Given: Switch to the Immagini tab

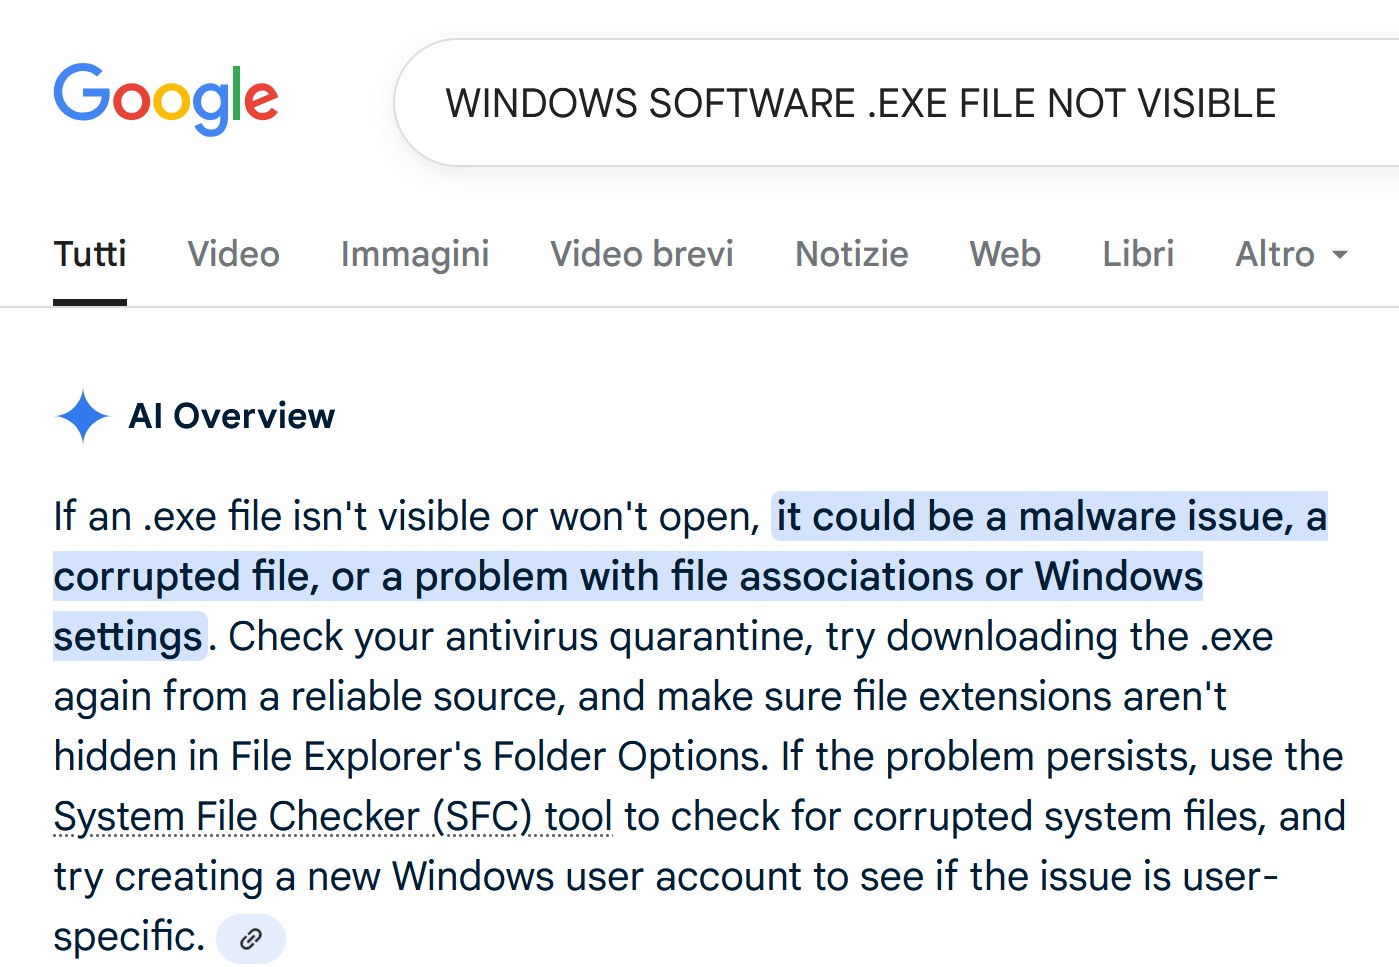Looking at the screenshot, I should click(x=415, y=254).
